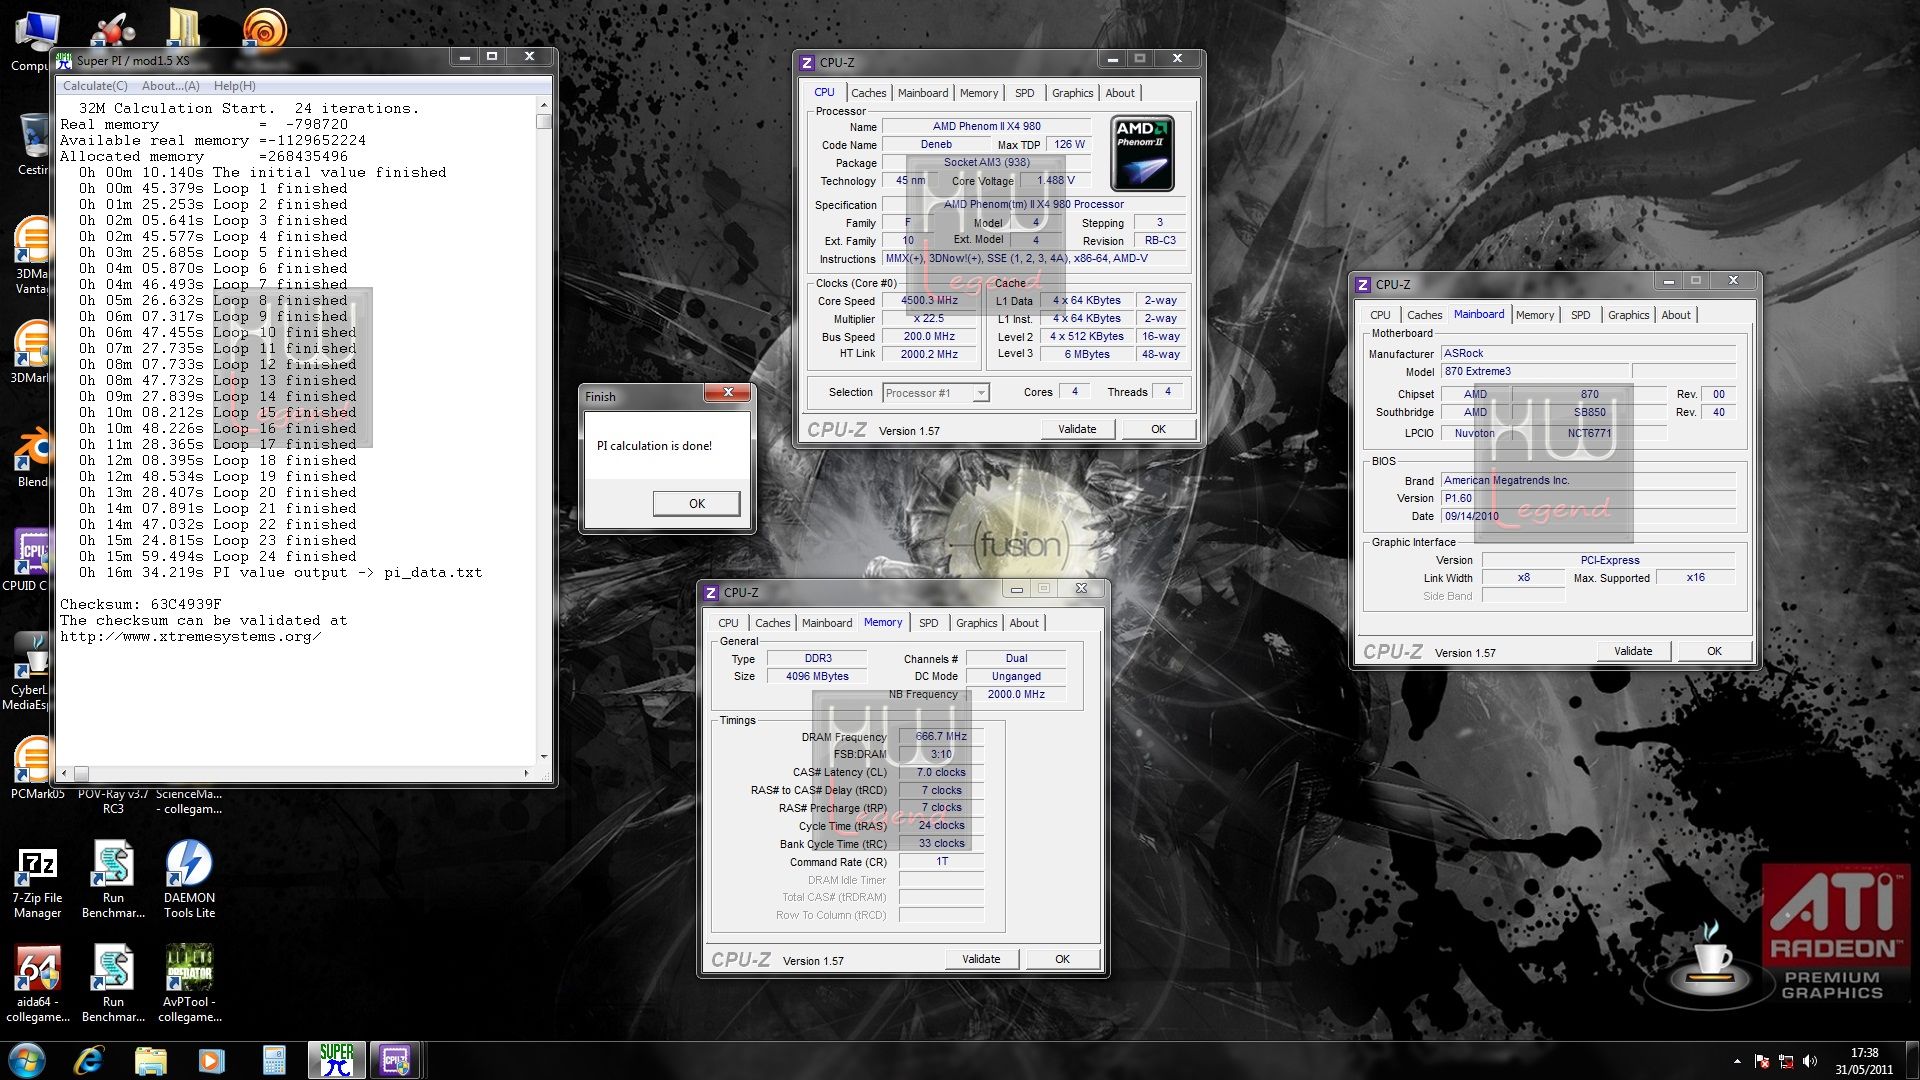Open About tab in top CPU-Z window

click(1120, 93)
